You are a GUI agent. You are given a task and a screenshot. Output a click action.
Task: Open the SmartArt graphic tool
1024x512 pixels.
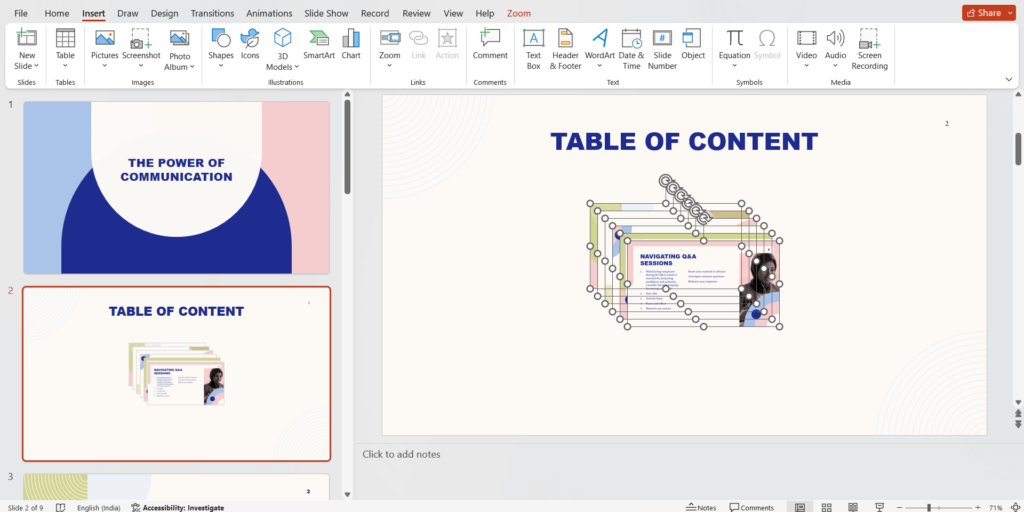point(319,45)
